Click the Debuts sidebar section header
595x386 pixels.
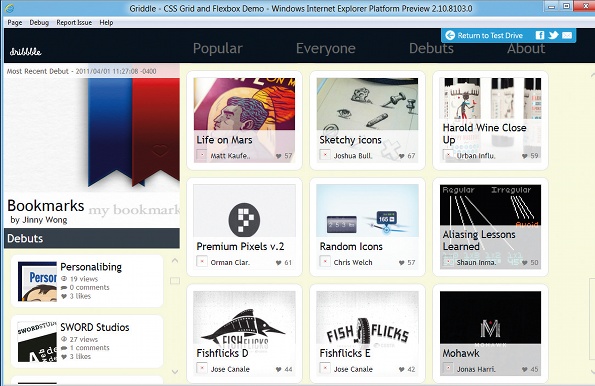pos(91,238)
